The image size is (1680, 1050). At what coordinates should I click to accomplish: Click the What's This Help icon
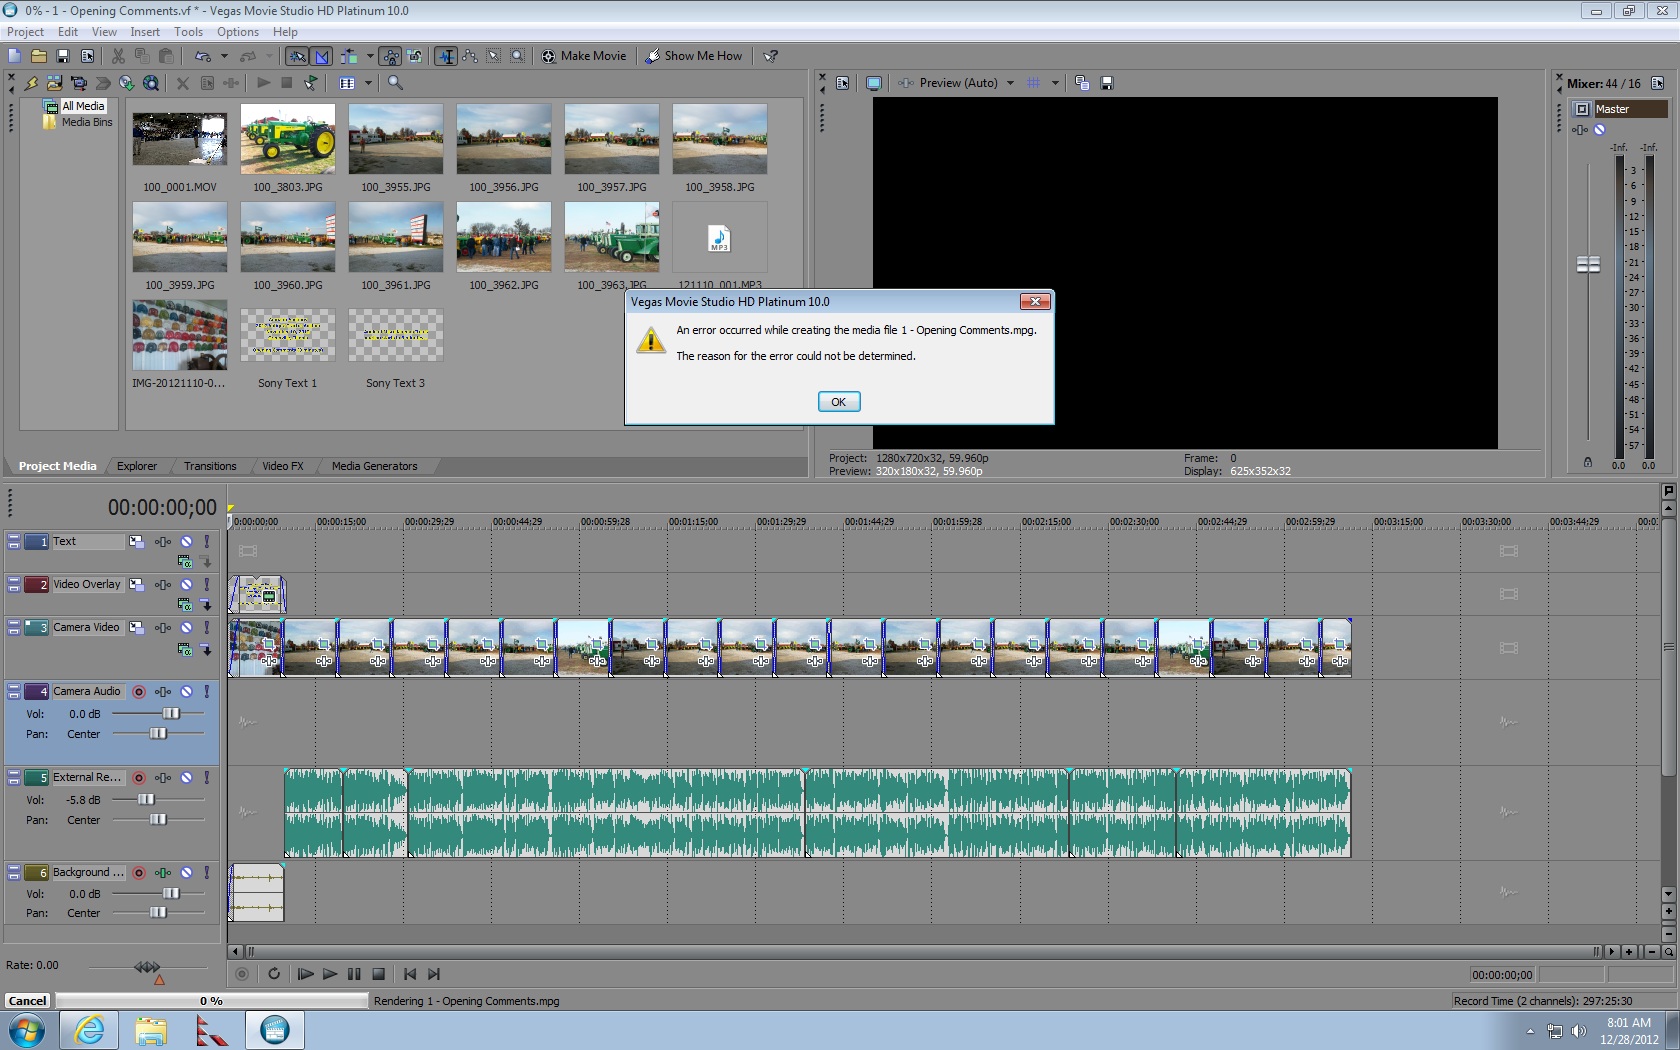pos(771,56)
